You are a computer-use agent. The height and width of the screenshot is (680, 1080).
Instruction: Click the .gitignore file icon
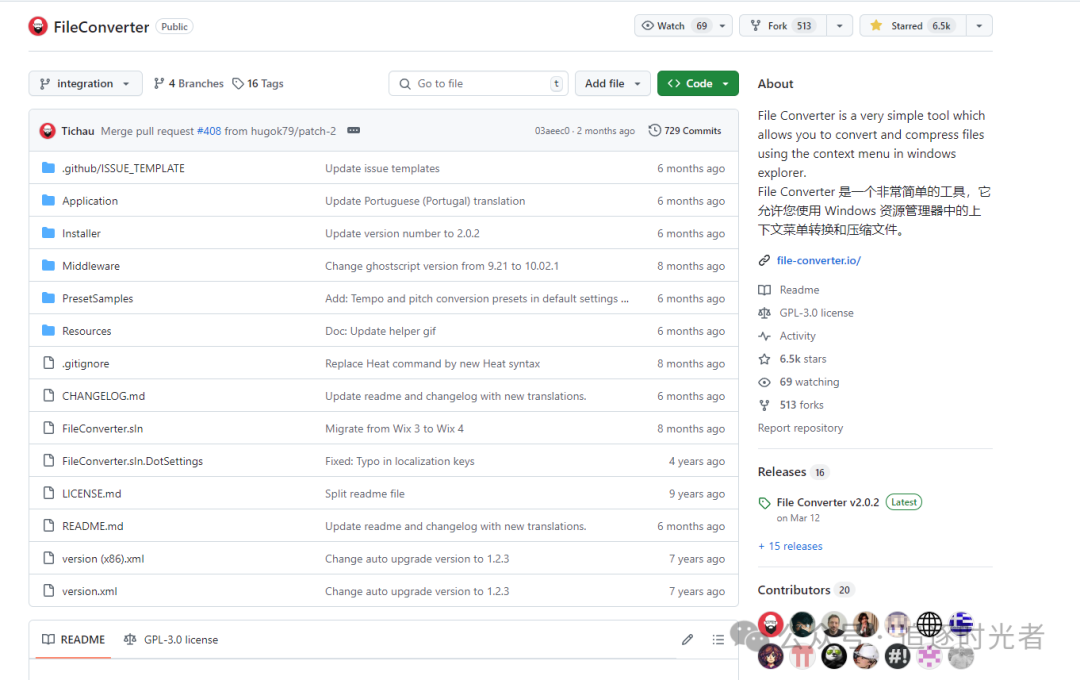[48, 362]
